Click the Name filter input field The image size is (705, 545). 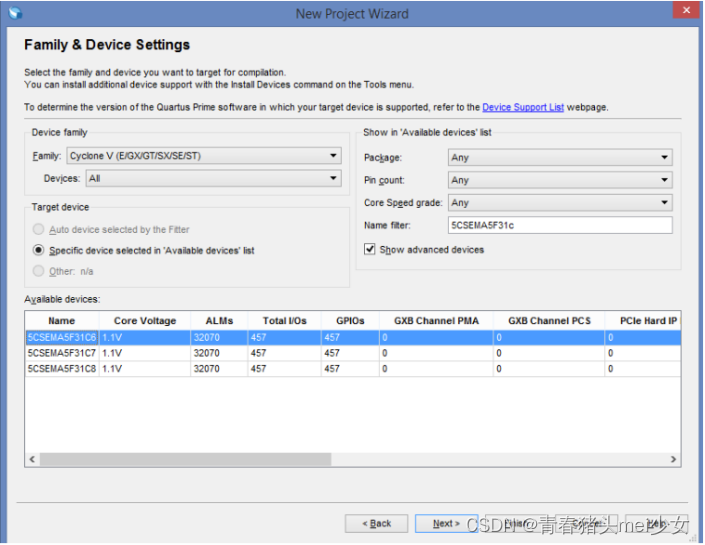tap(560, 225)
